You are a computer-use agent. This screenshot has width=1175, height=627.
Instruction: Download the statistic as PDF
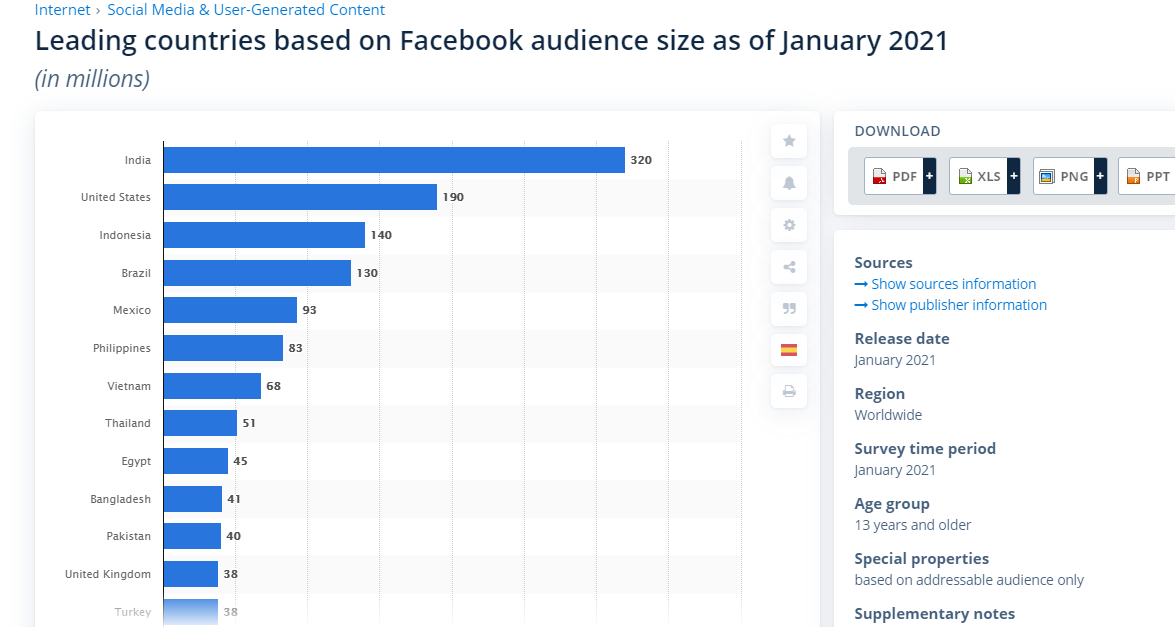pyautogui.click(x=893, y=175)
